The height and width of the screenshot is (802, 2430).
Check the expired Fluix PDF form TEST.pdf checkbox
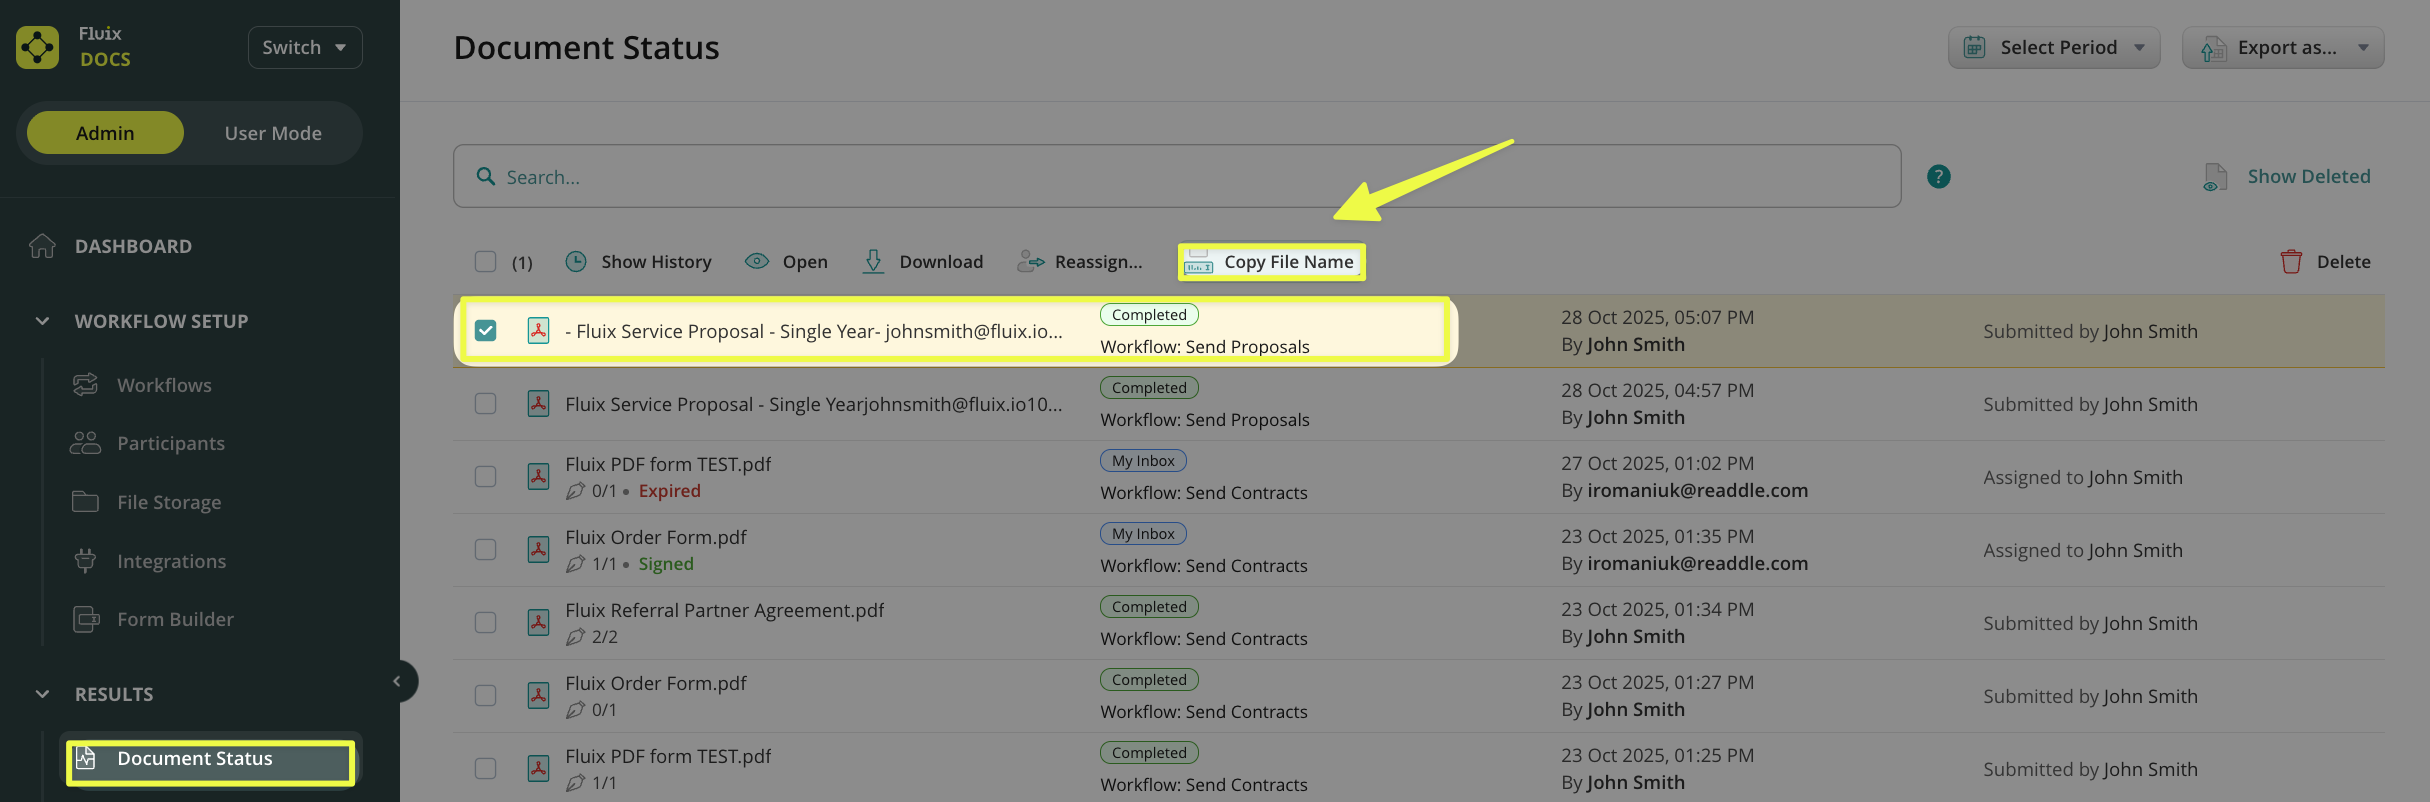[485, 477]
